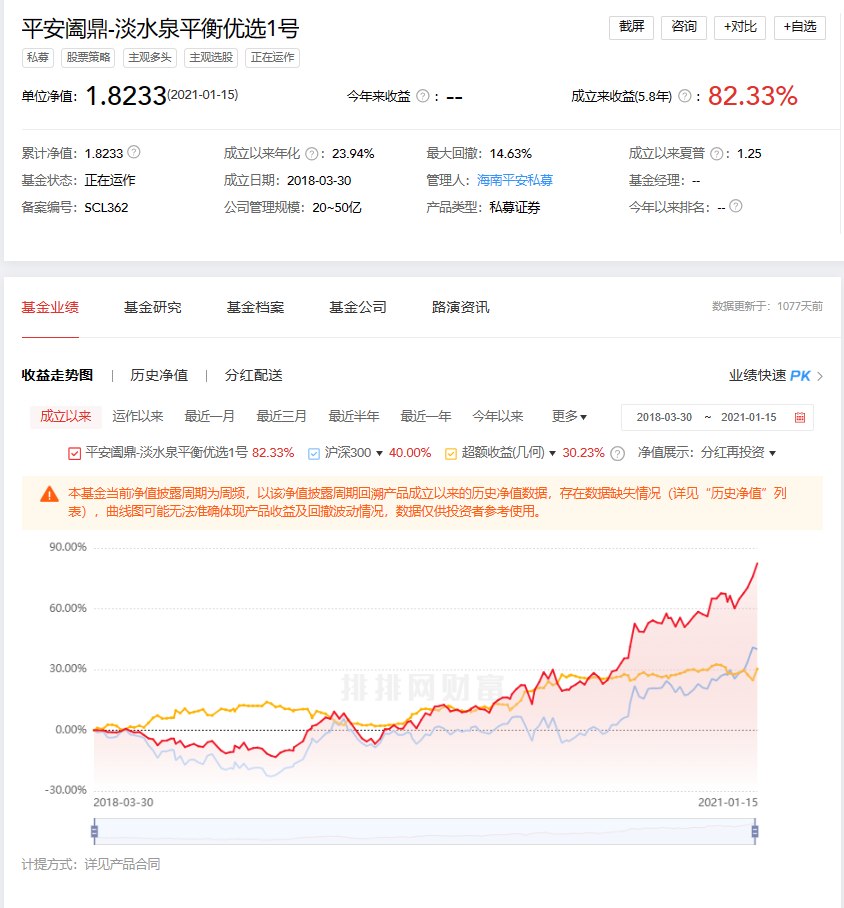Open 海南平安私募 manager link
The width and height of the screenshot is (844, 908).
pyautogui.click(x=514, y=181)
